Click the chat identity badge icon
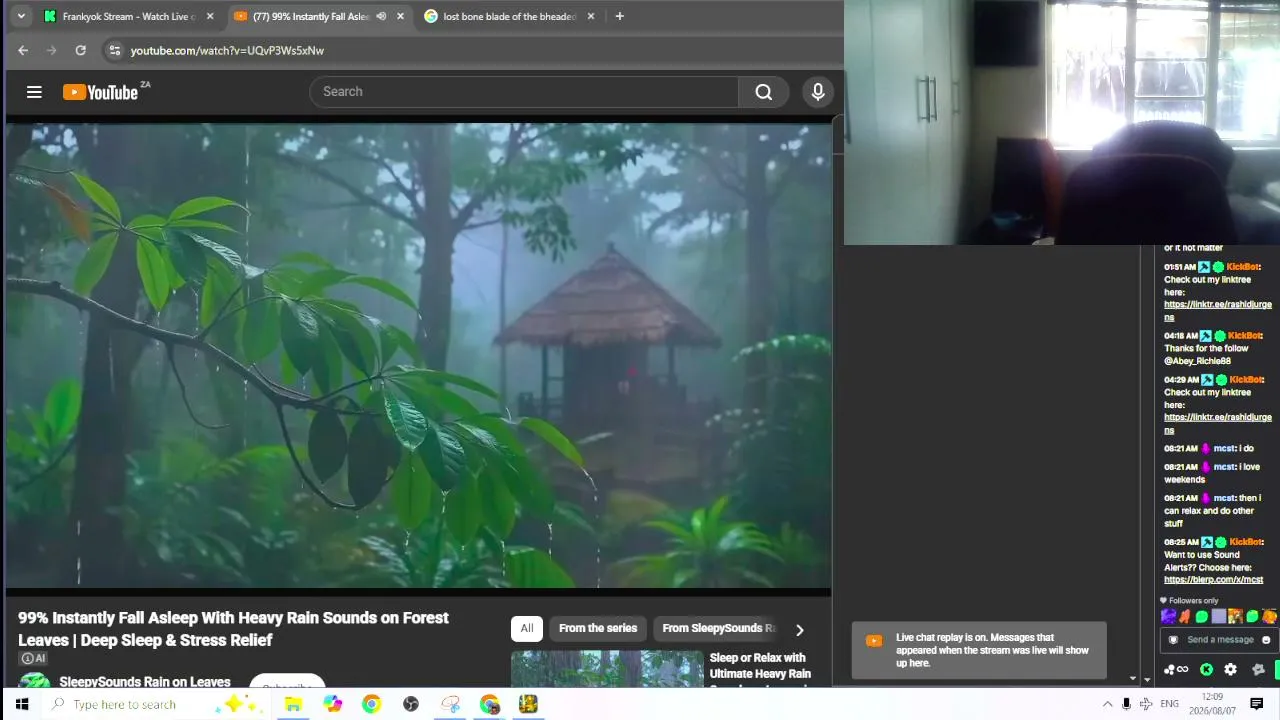 click(x=1173, y=640)
